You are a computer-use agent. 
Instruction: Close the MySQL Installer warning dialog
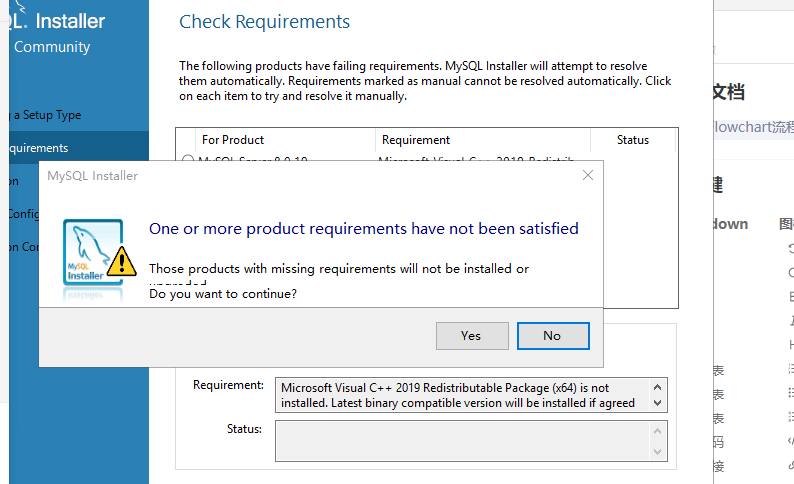click(x=587, y=175)
